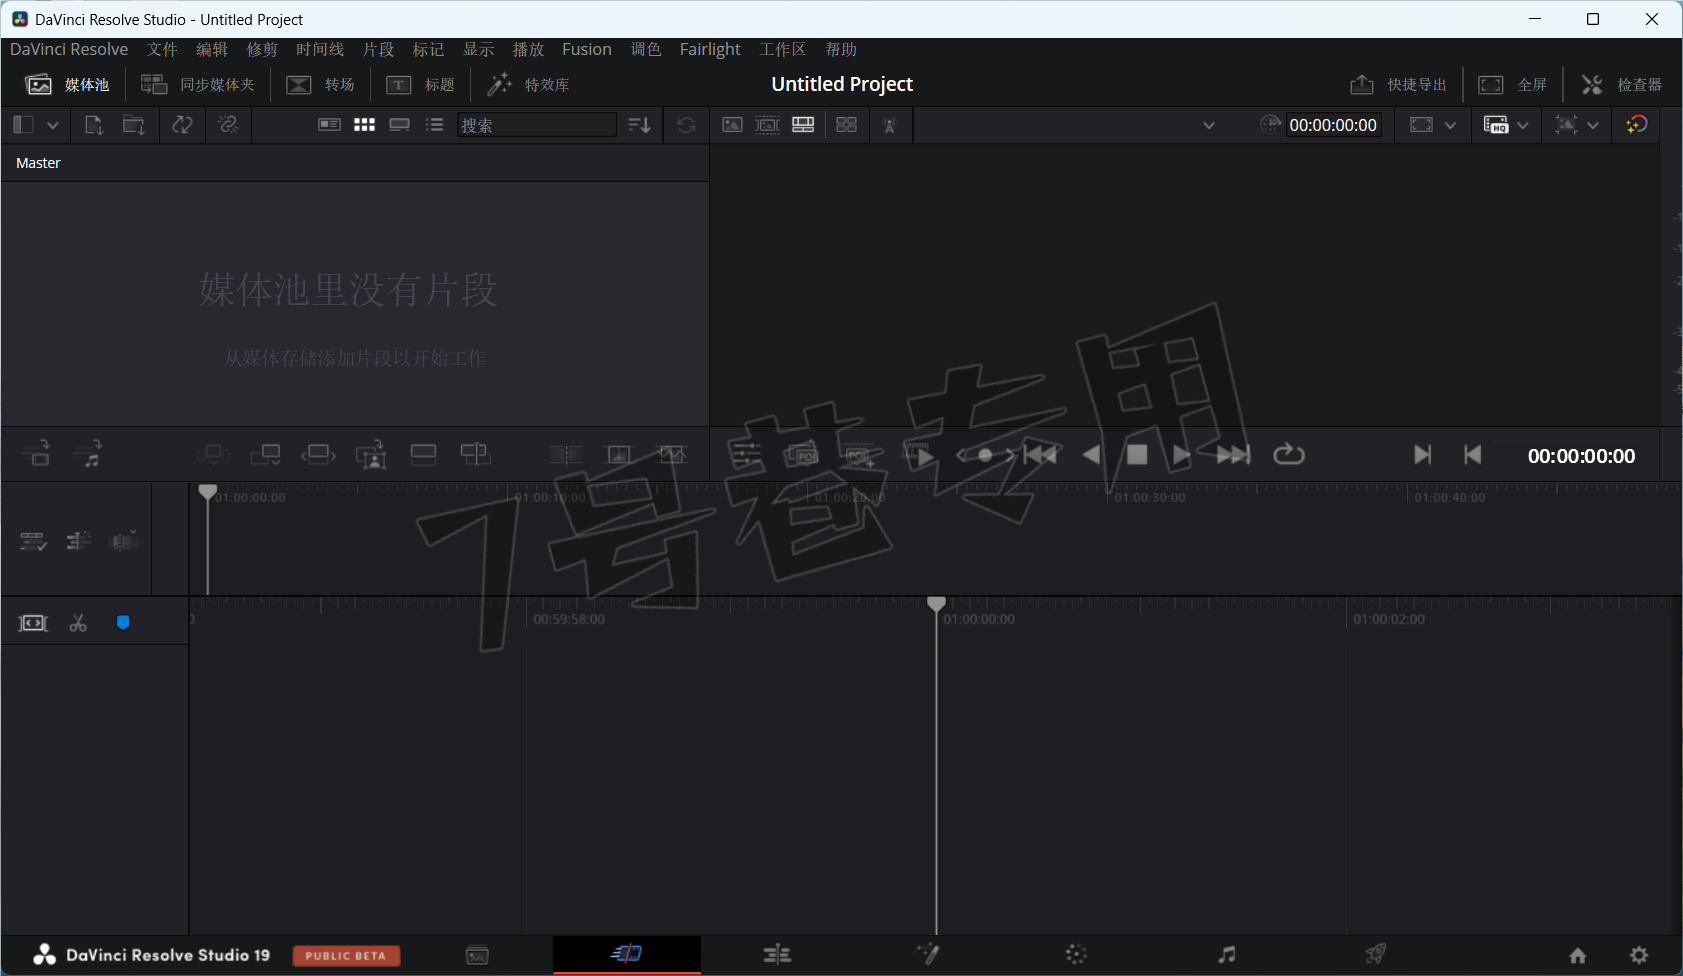
Task: Switch to the Media page
Action: (x=478, y=956)
